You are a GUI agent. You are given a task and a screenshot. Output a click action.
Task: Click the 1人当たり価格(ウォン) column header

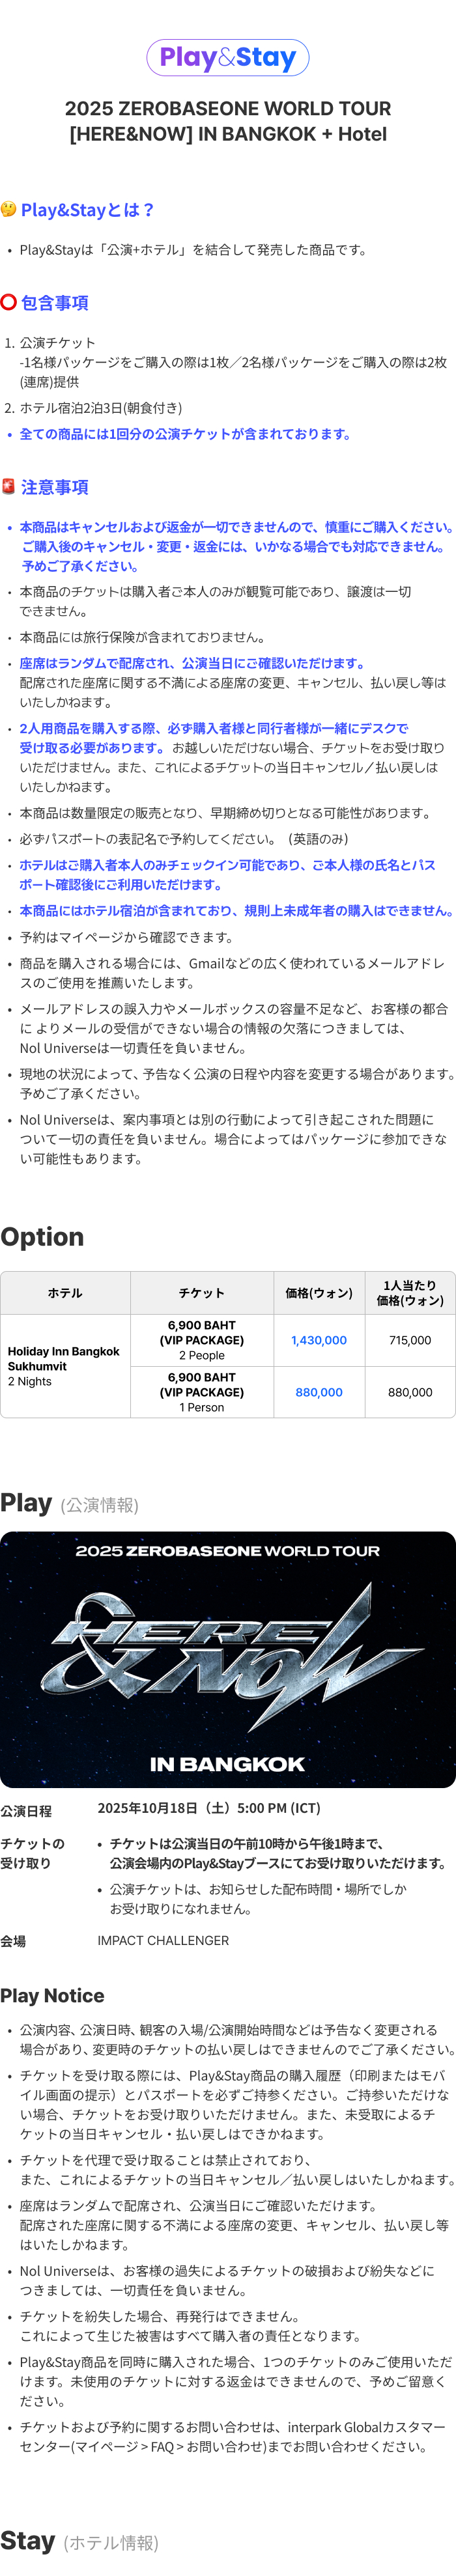[x=410, y=1293]
